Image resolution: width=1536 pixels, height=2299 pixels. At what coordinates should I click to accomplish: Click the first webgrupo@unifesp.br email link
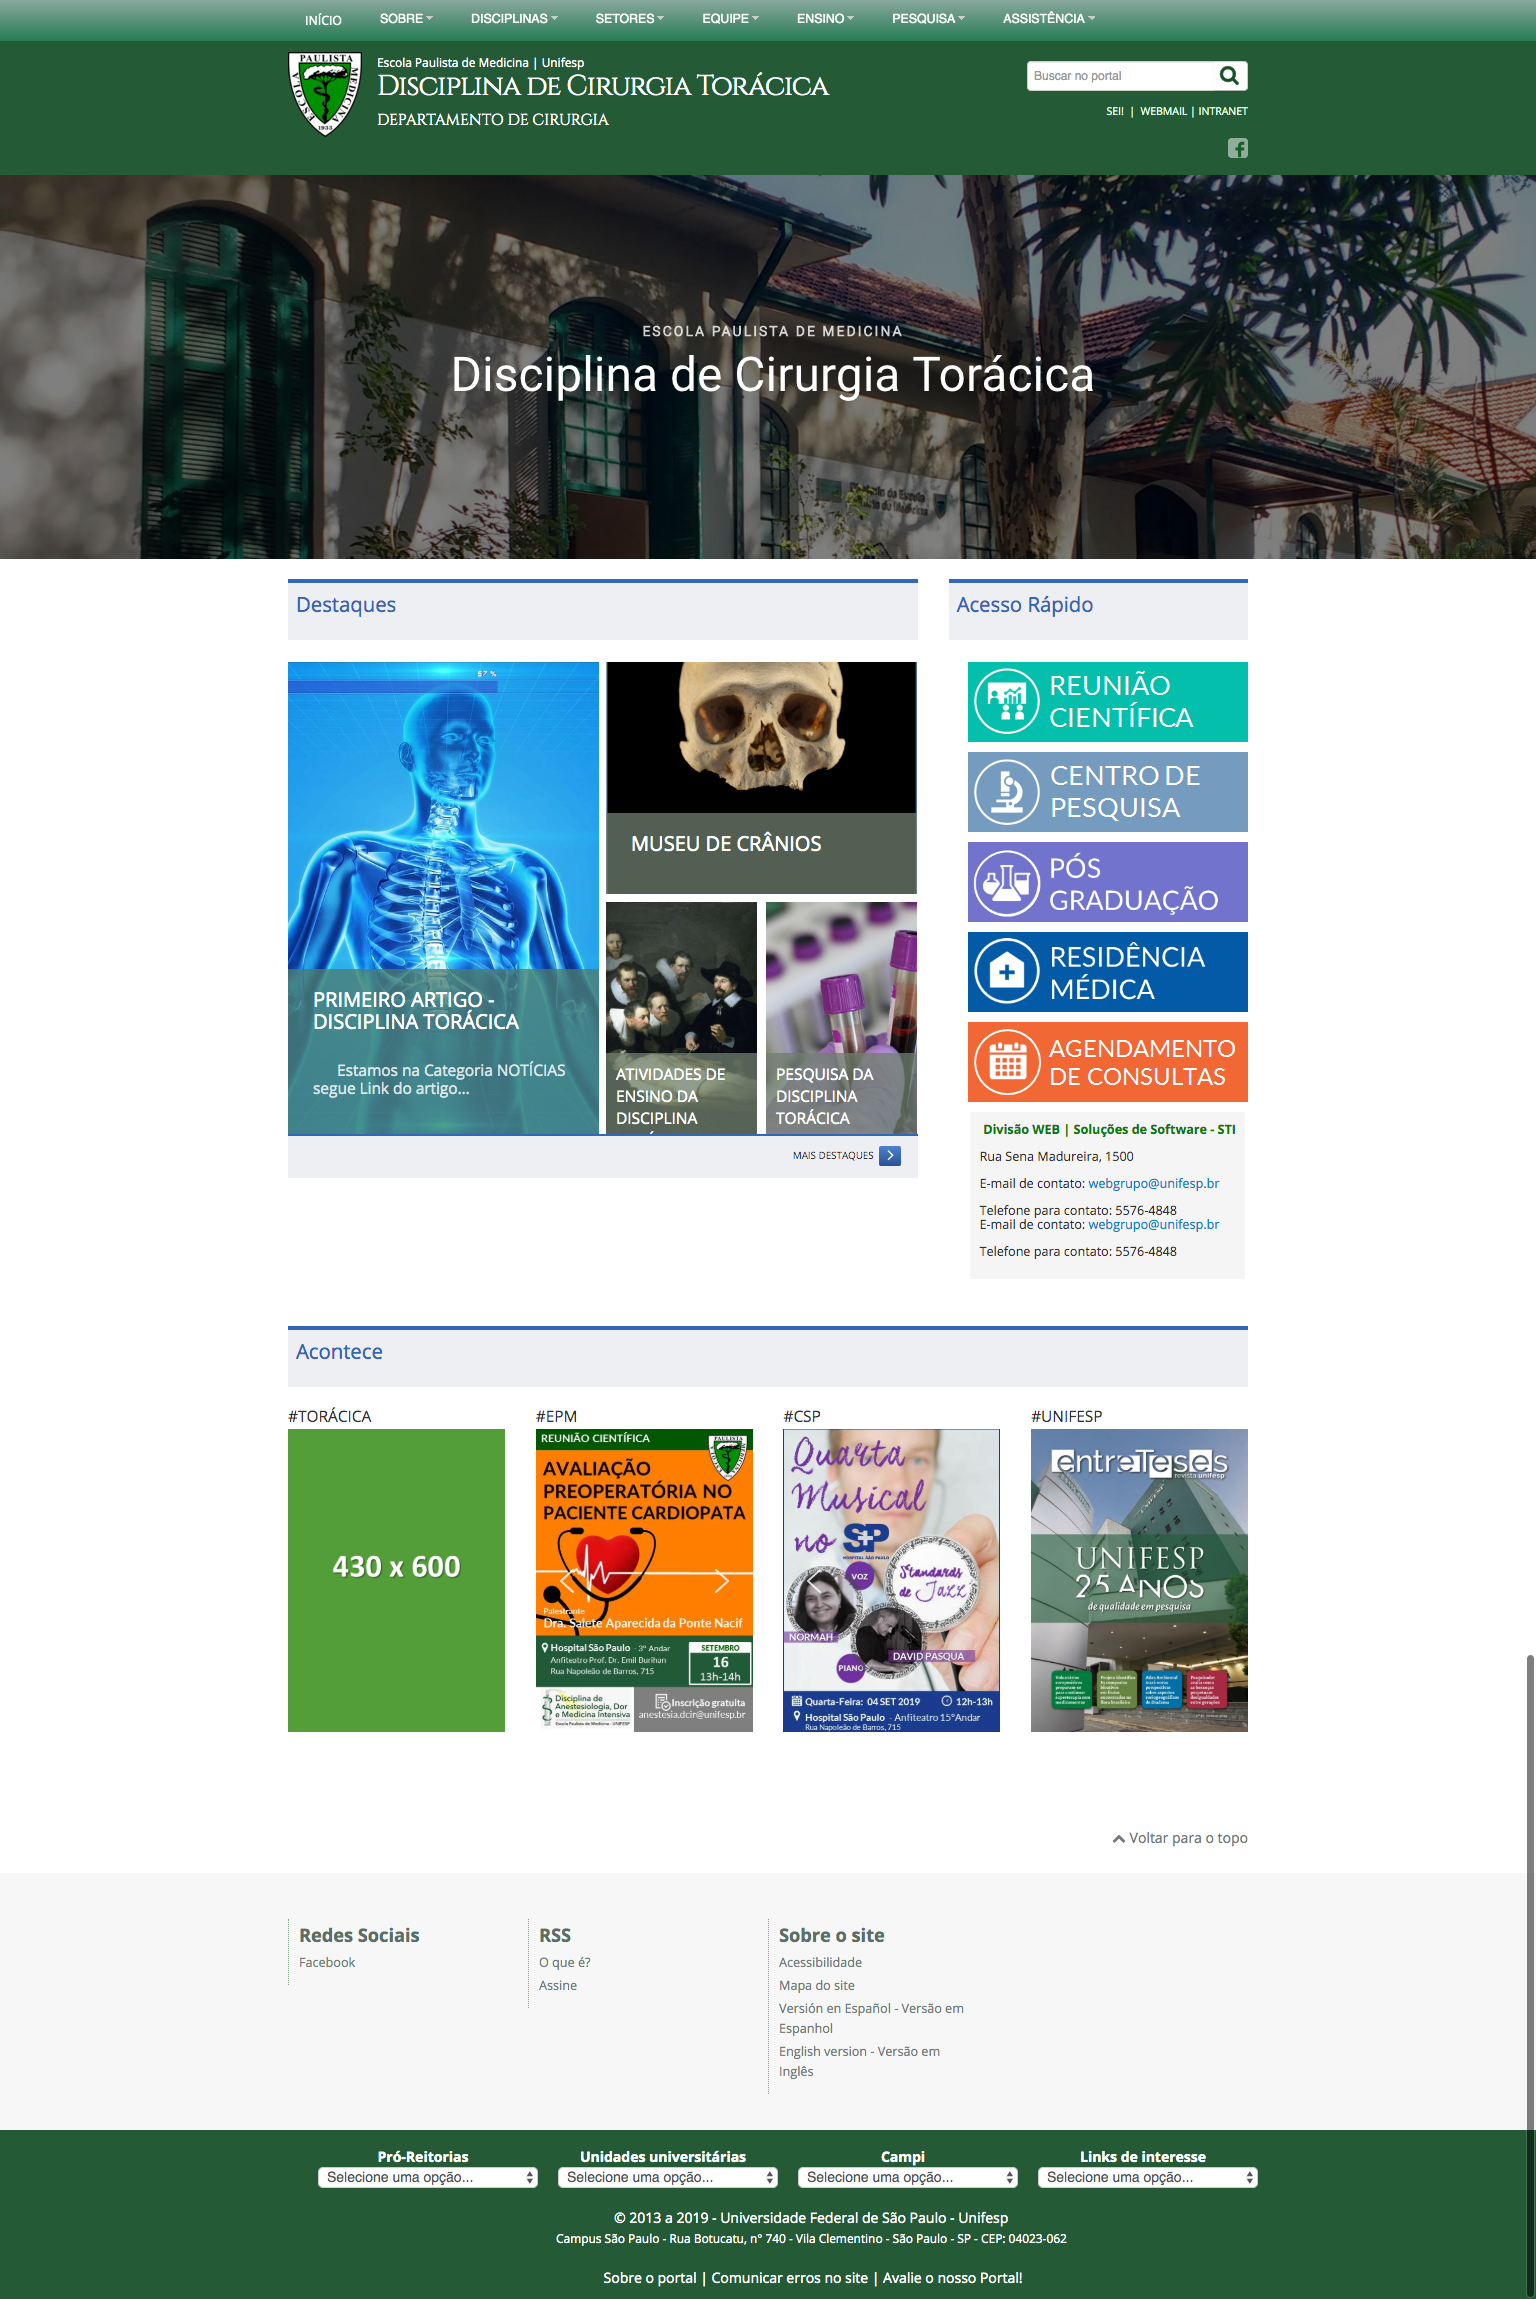pos(1154,1184)
